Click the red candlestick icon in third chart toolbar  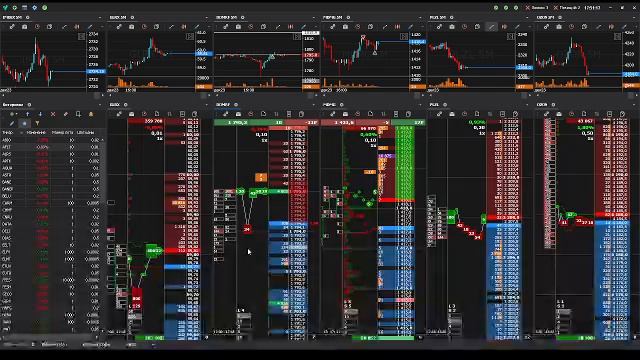click(291, 27)
